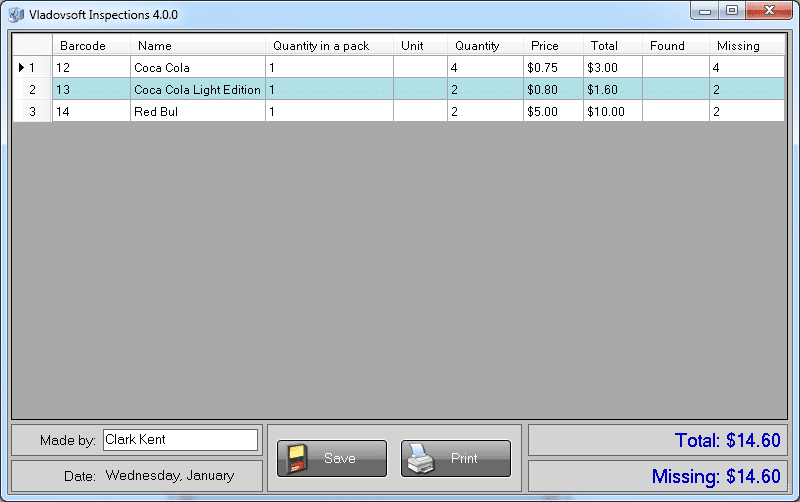Click row header number 3
Viewport: 800px width, 502px height.
[x=32, y=112]
